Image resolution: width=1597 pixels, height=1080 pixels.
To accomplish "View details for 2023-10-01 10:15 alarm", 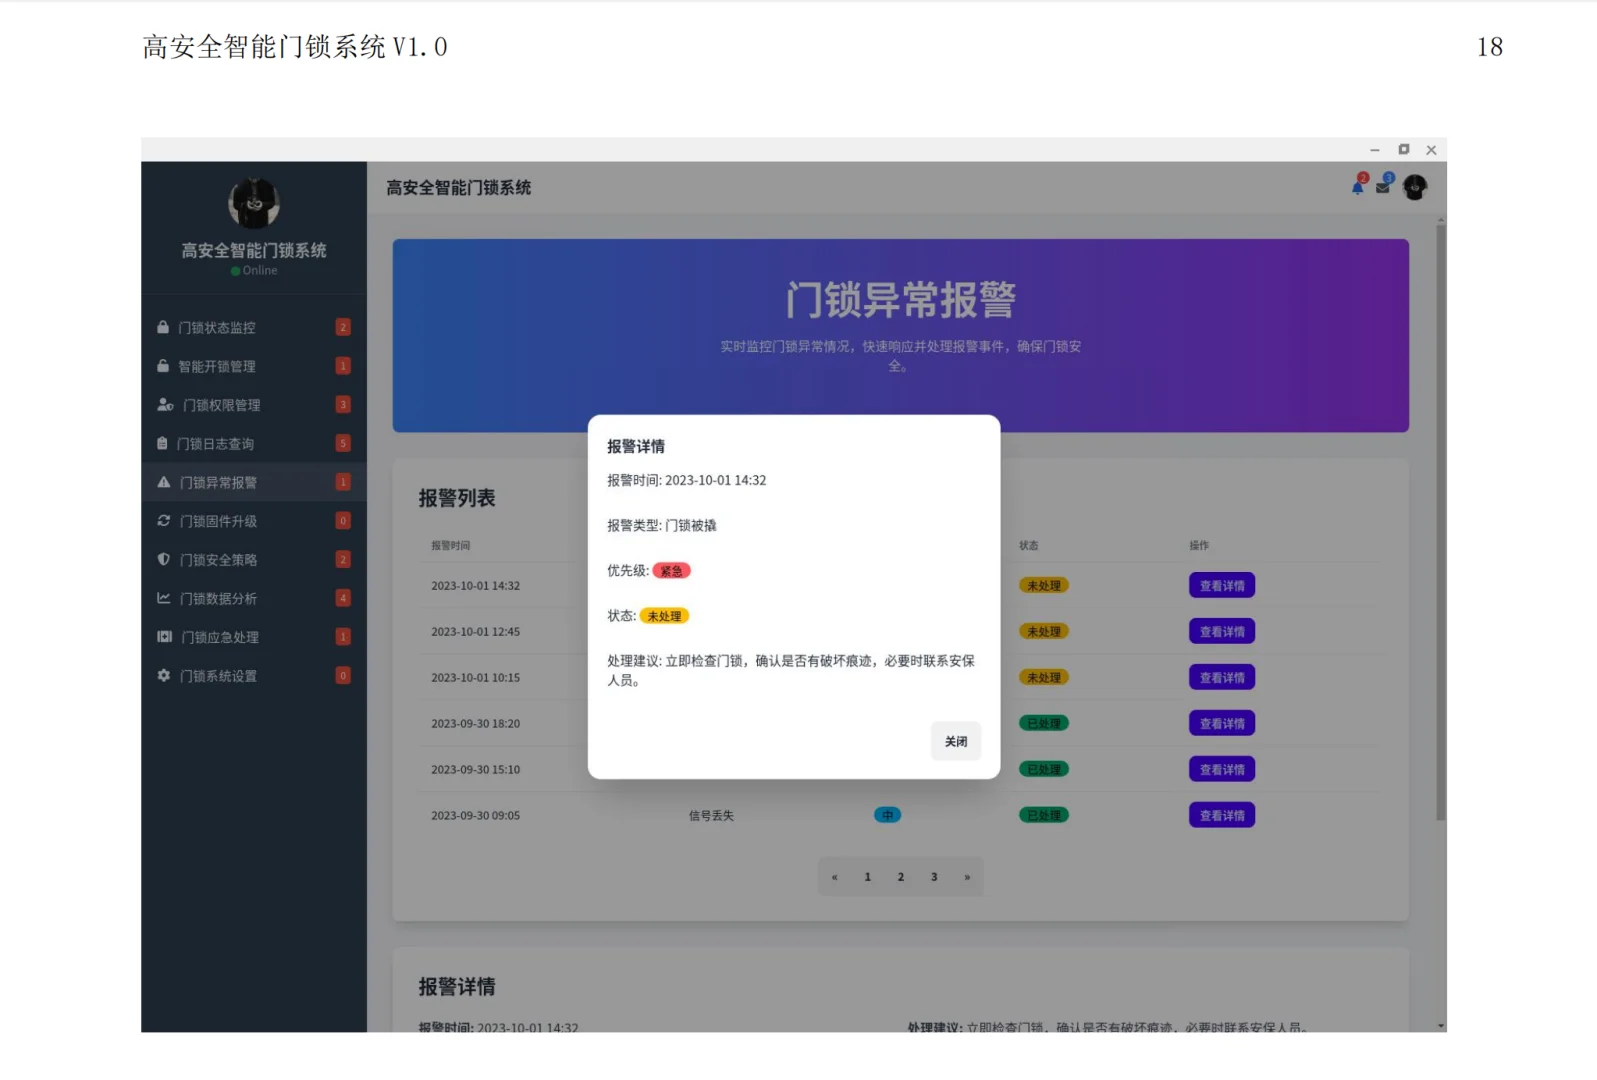I will [x=1222, y=678].
